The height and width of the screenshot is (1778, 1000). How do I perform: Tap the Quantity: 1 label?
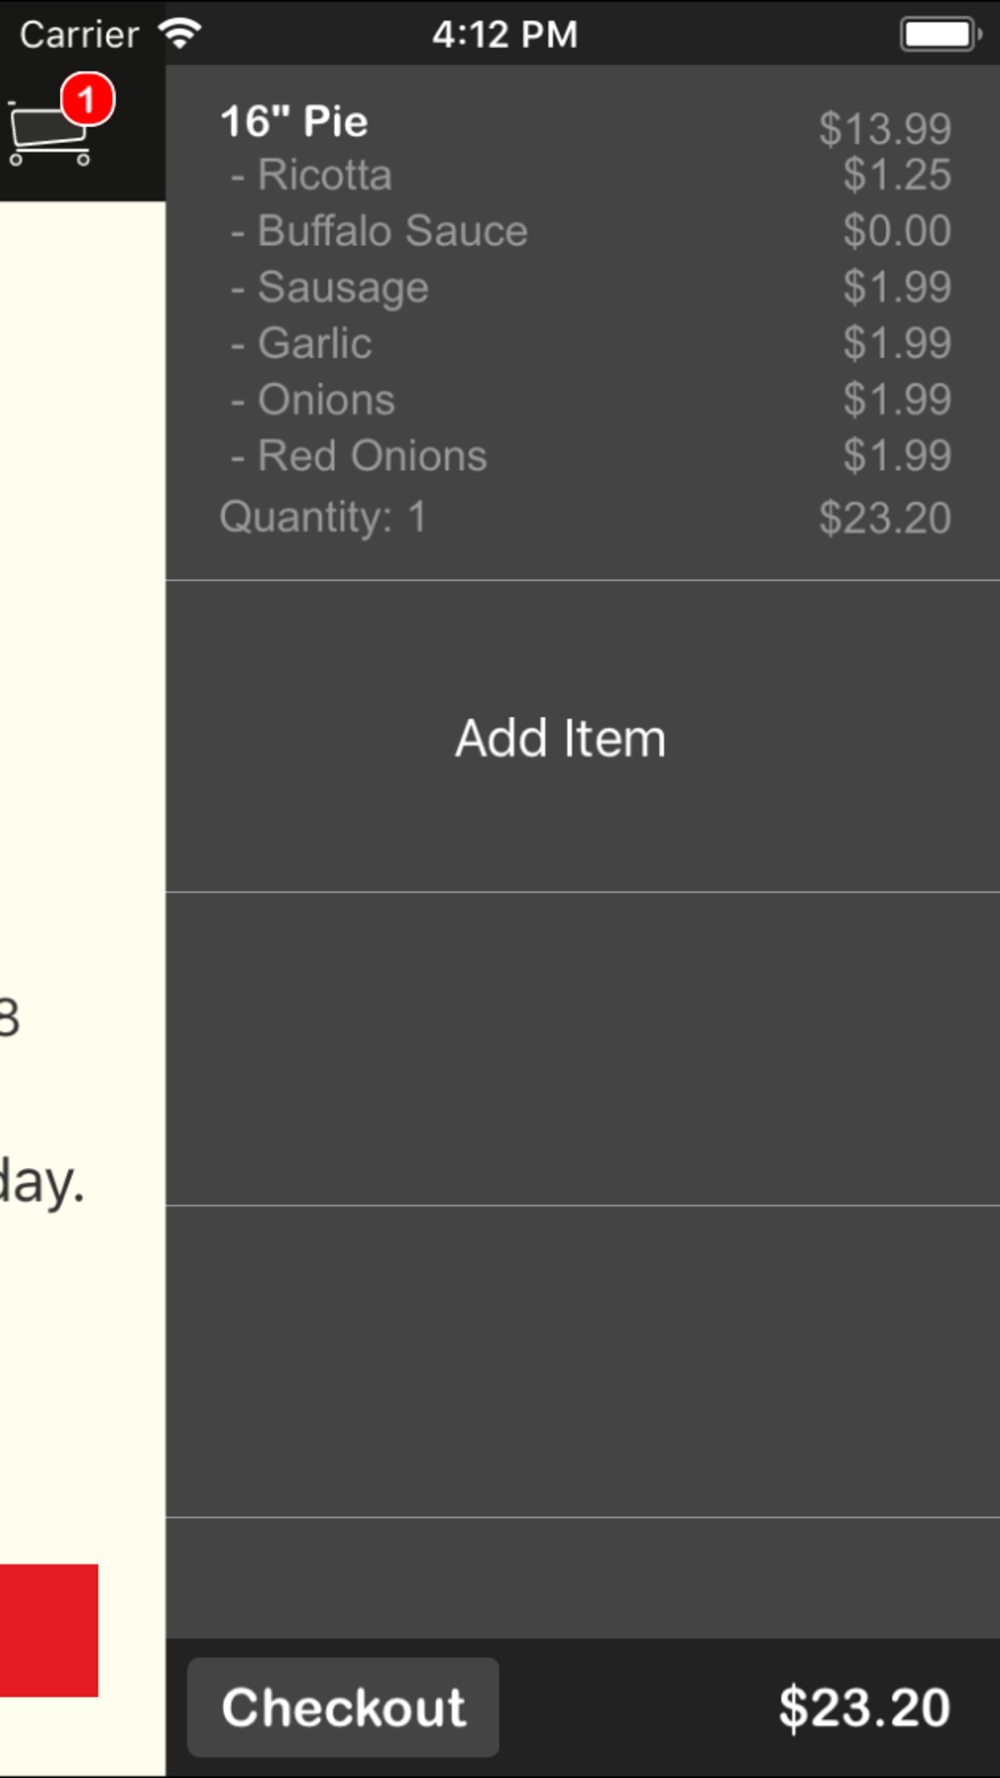(323, 517)
